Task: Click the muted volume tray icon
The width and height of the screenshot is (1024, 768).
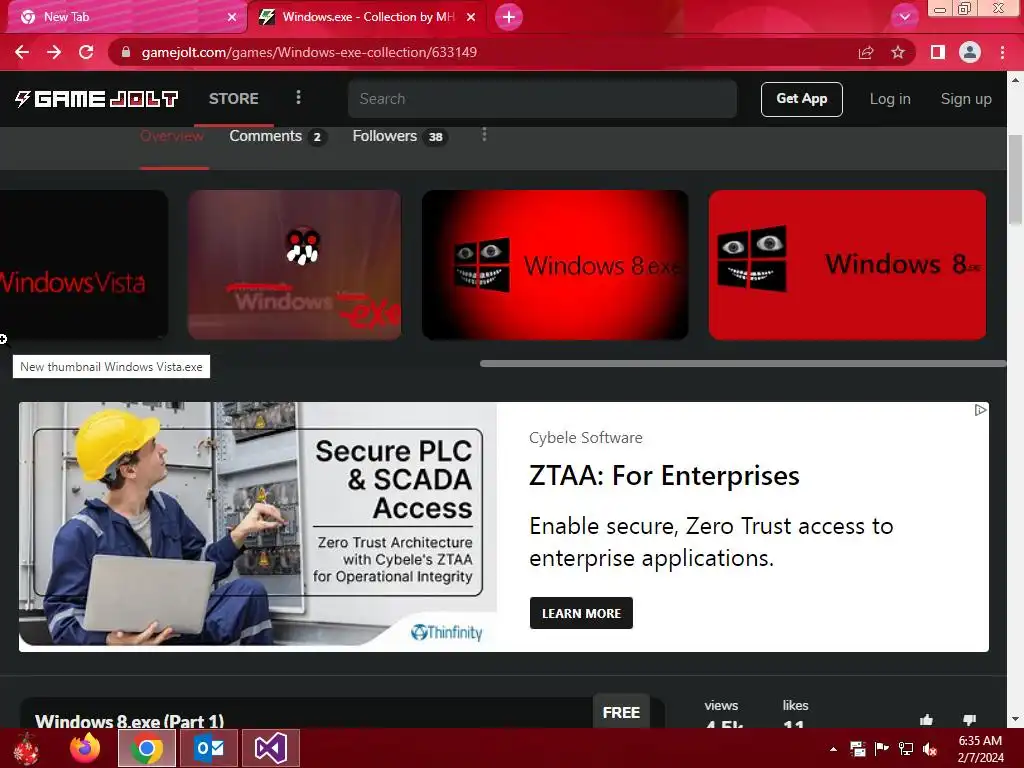Action: tap(930, 748)
